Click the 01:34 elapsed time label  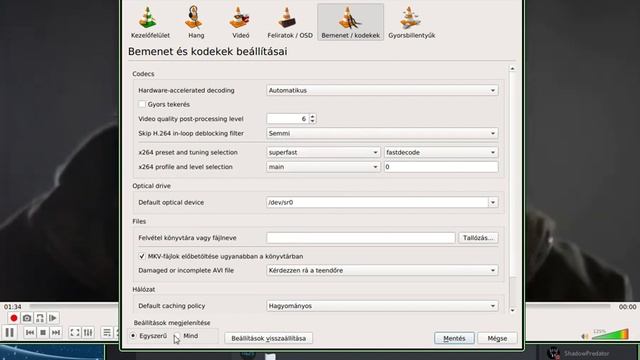(13, 307)
